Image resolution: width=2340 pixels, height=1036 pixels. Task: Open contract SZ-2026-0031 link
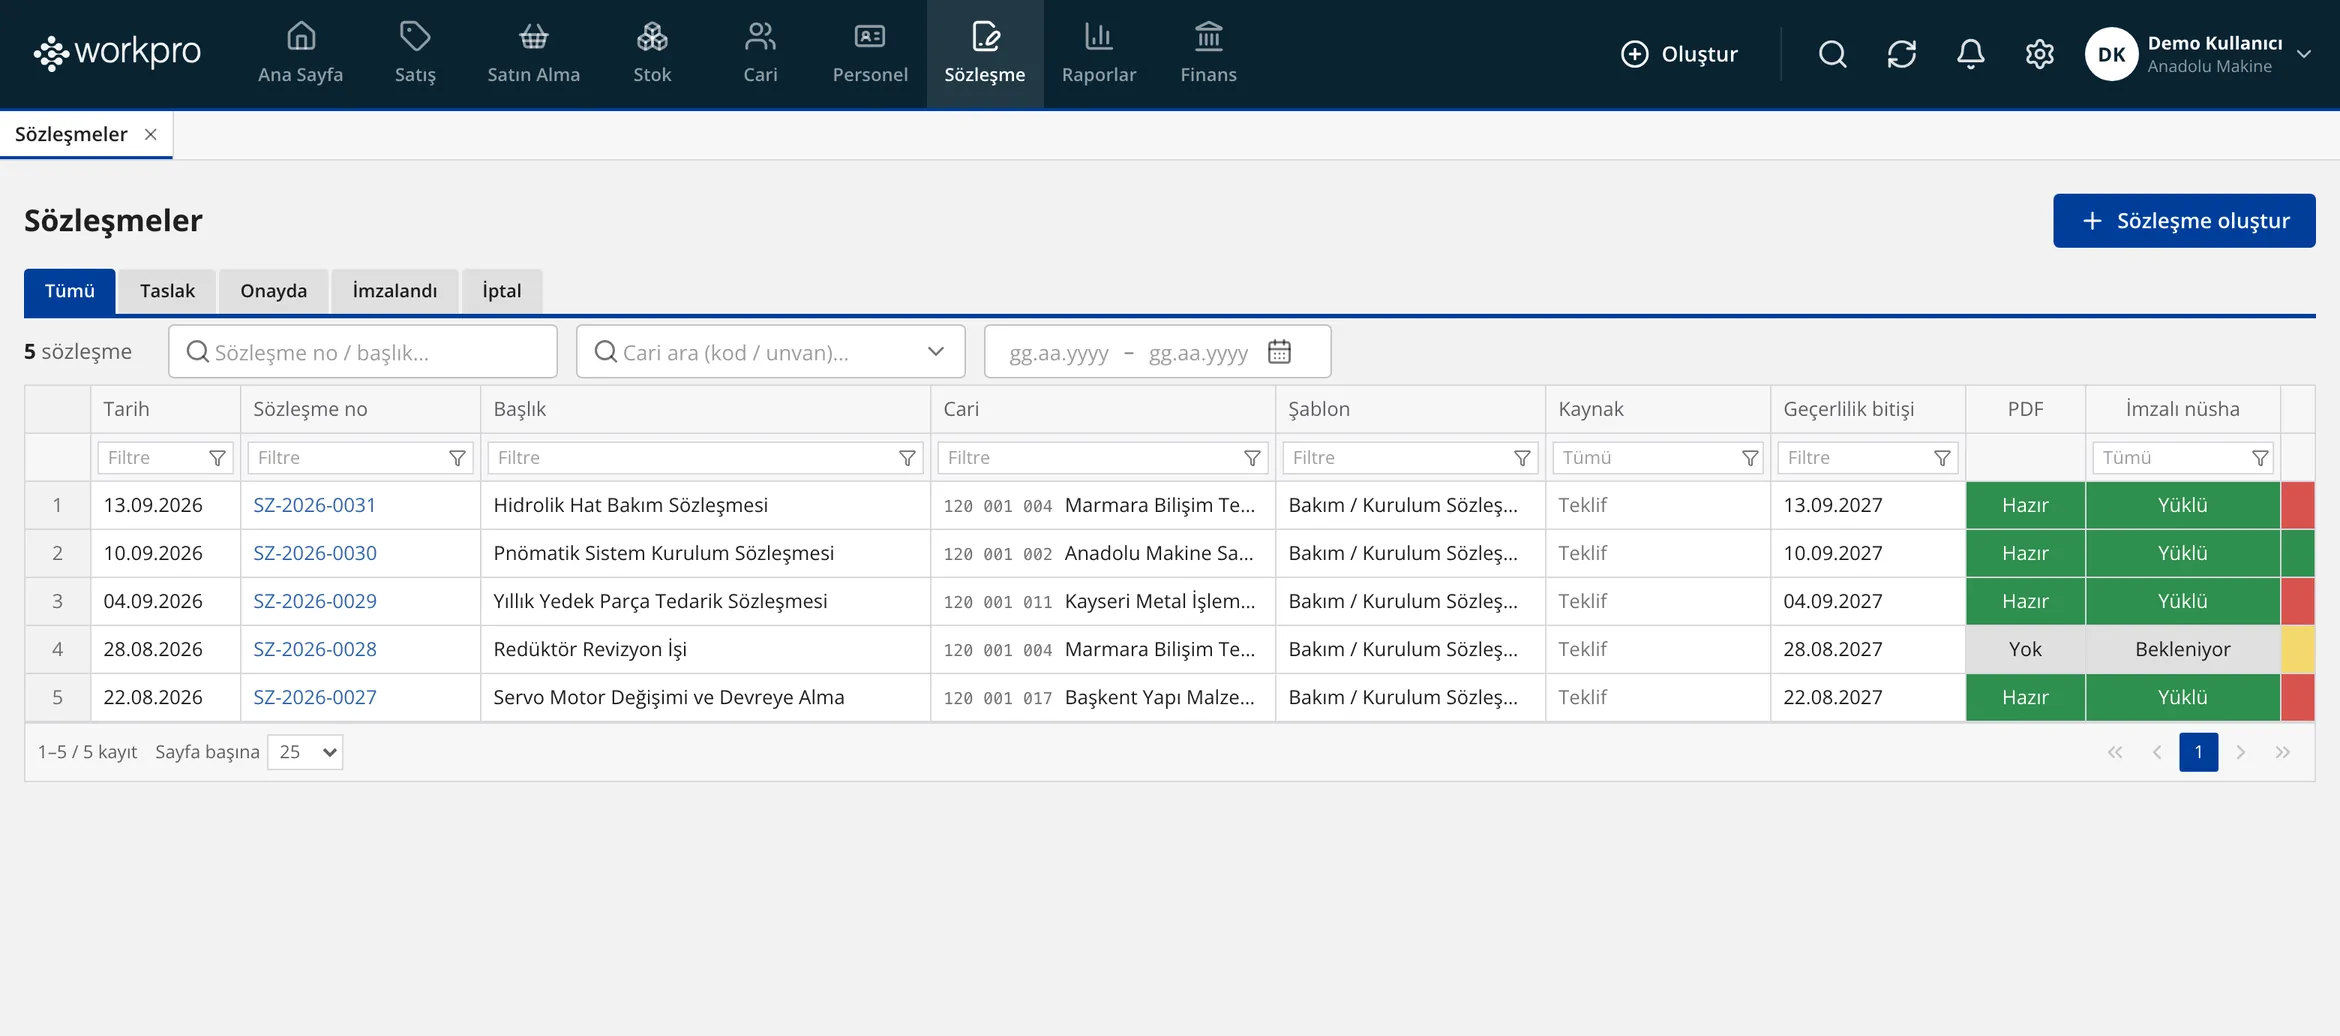pyautogui.click(x=314, y=505)
